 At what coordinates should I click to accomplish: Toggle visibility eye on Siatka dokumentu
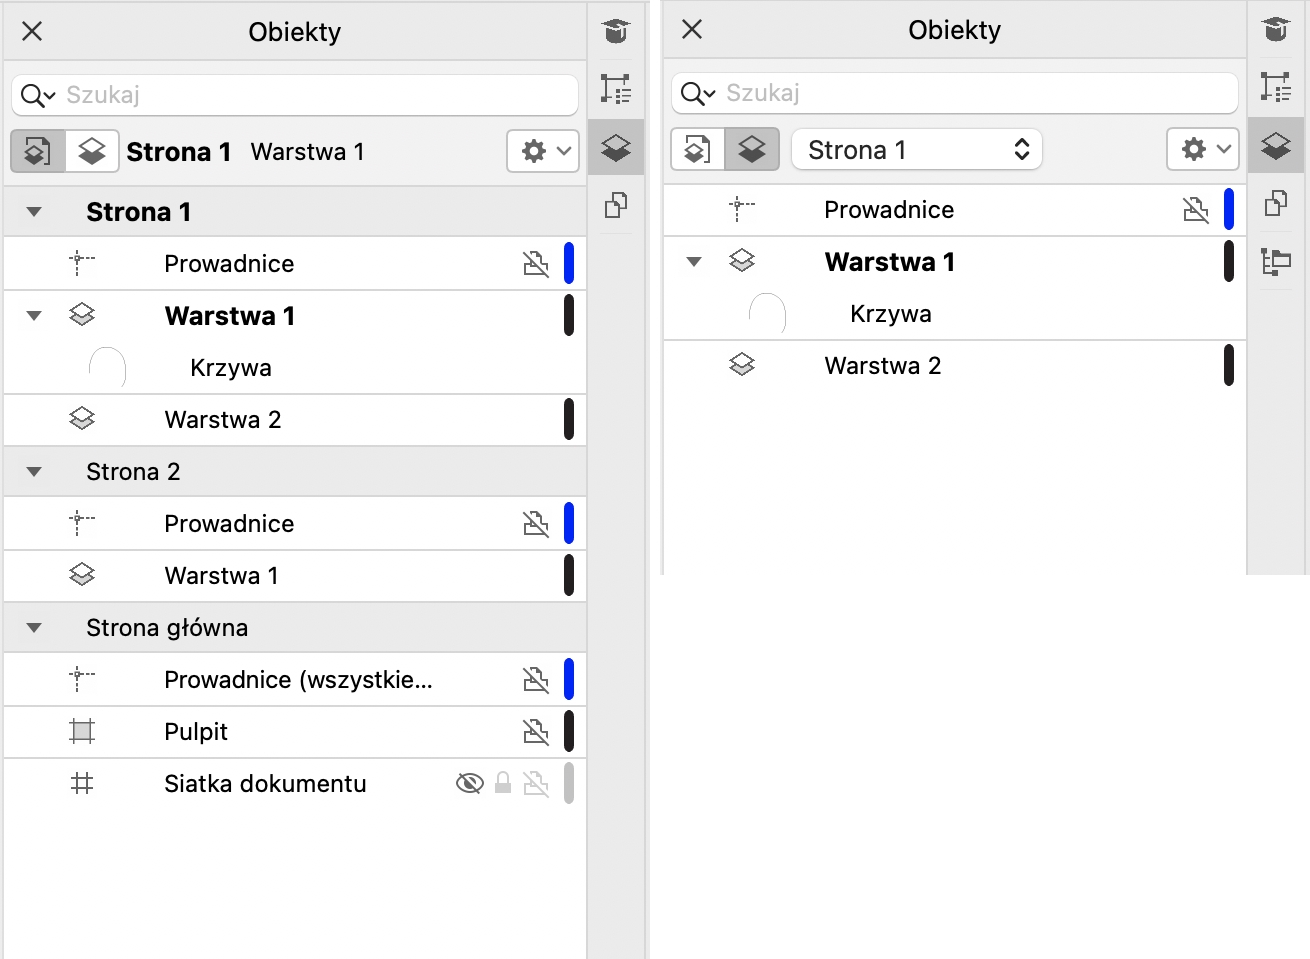pyautogui.click(x=469, y=783)
